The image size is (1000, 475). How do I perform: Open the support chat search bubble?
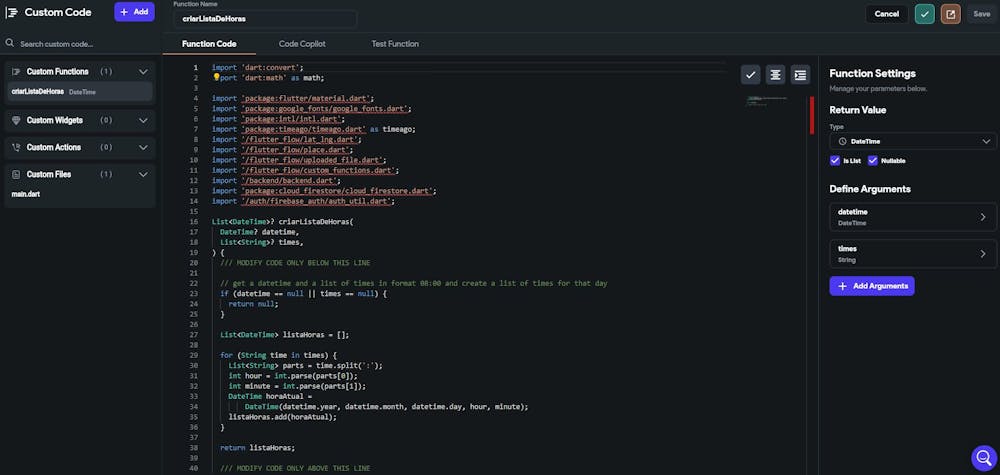(983, 458)
